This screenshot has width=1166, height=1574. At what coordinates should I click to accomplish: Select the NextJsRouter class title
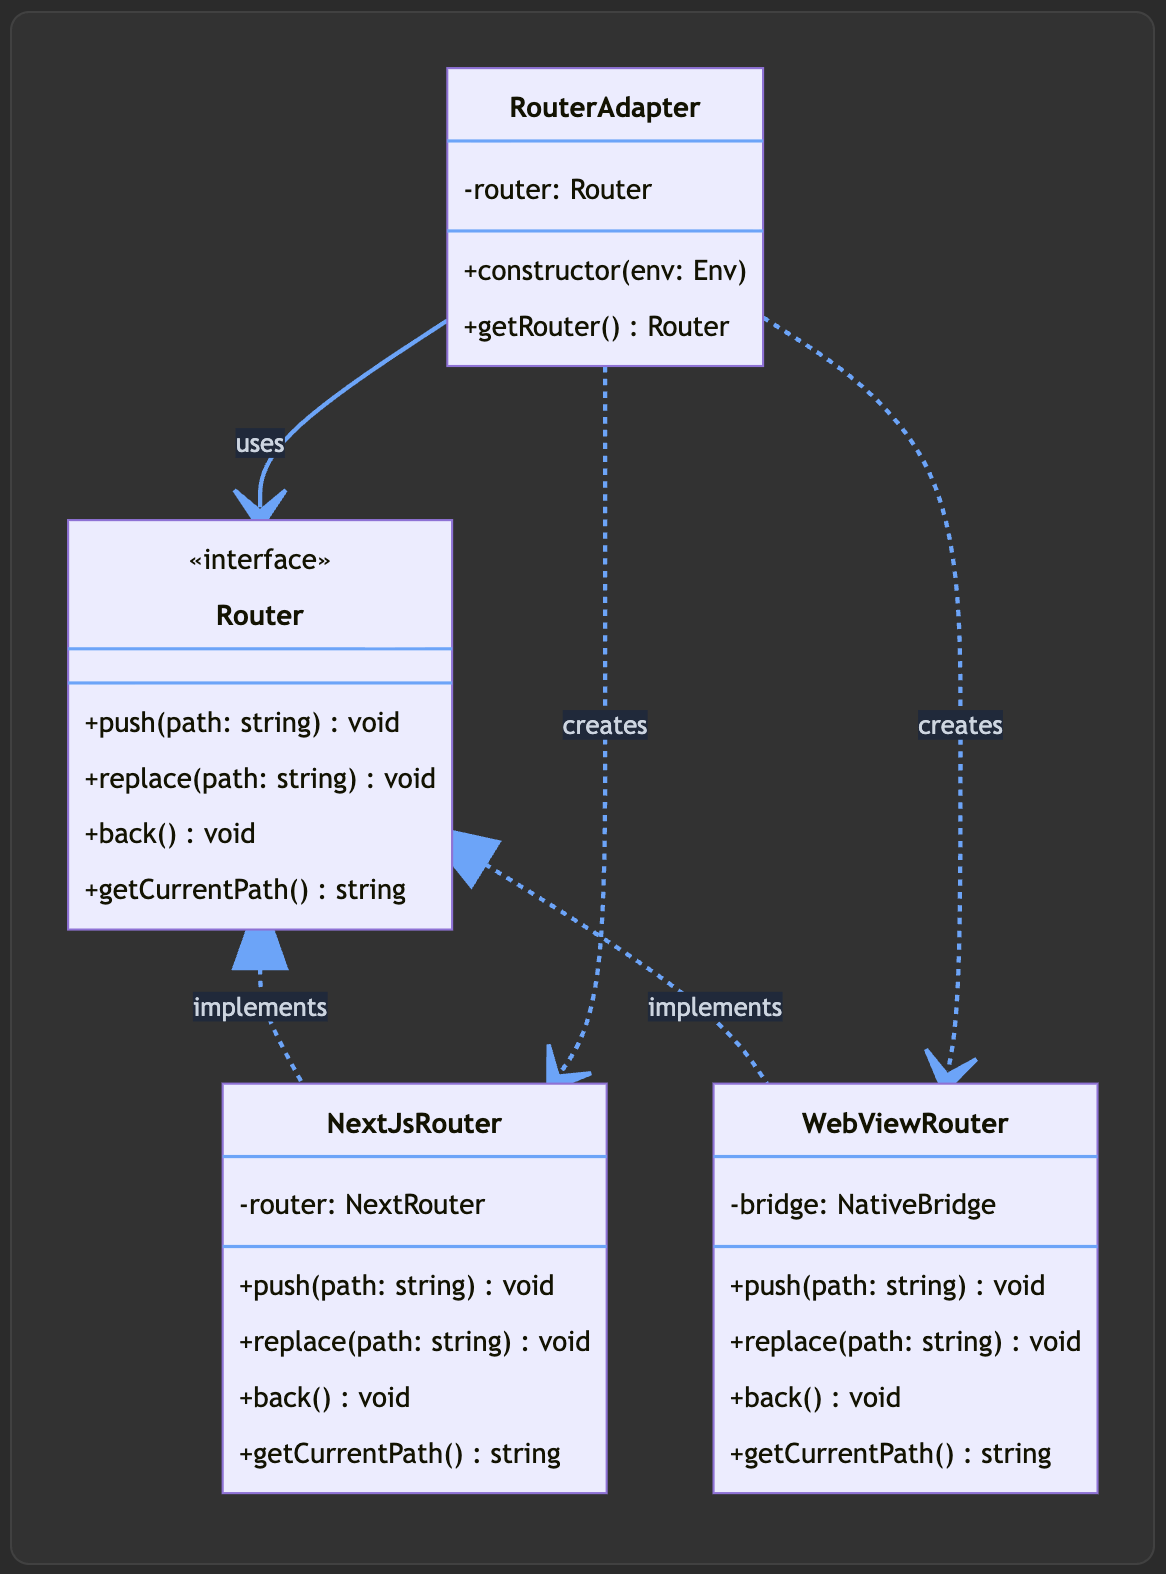pyautogui.click(x=414, y=1124)
